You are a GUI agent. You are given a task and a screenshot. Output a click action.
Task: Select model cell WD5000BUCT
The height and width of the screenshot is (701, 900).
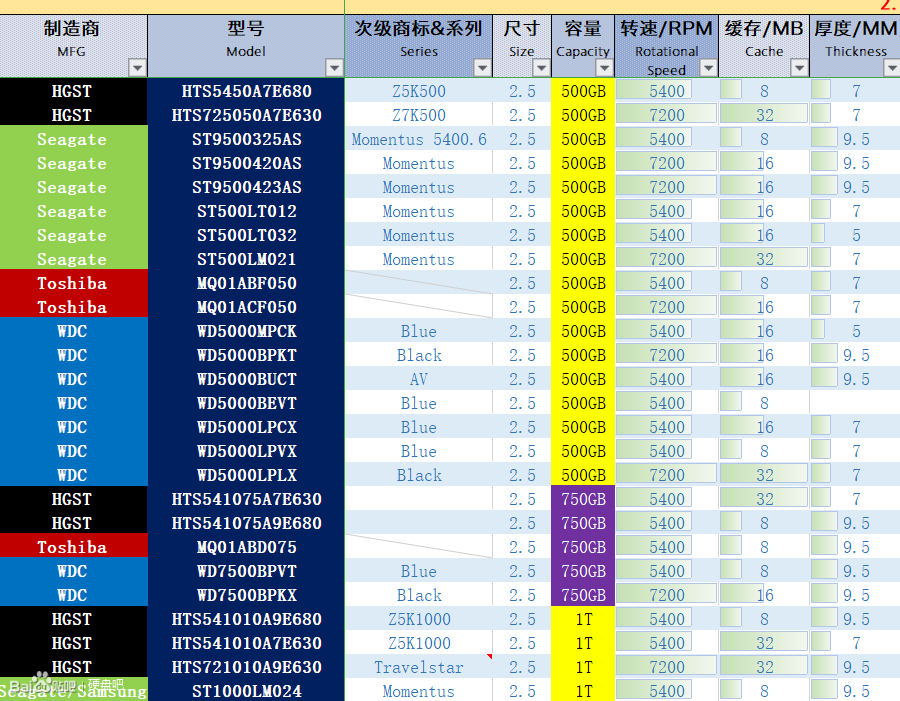tap(246, 379)
